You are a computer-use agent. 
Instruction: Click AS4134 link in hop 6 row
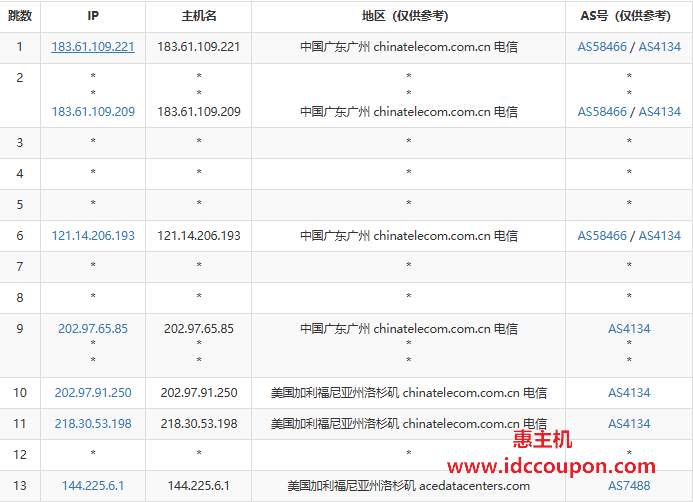pos(659,236)
